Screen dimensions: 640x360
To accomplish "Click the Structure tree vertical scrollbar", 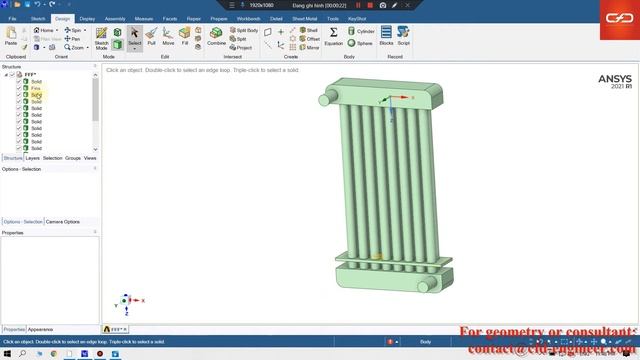I will click(95, 100).
